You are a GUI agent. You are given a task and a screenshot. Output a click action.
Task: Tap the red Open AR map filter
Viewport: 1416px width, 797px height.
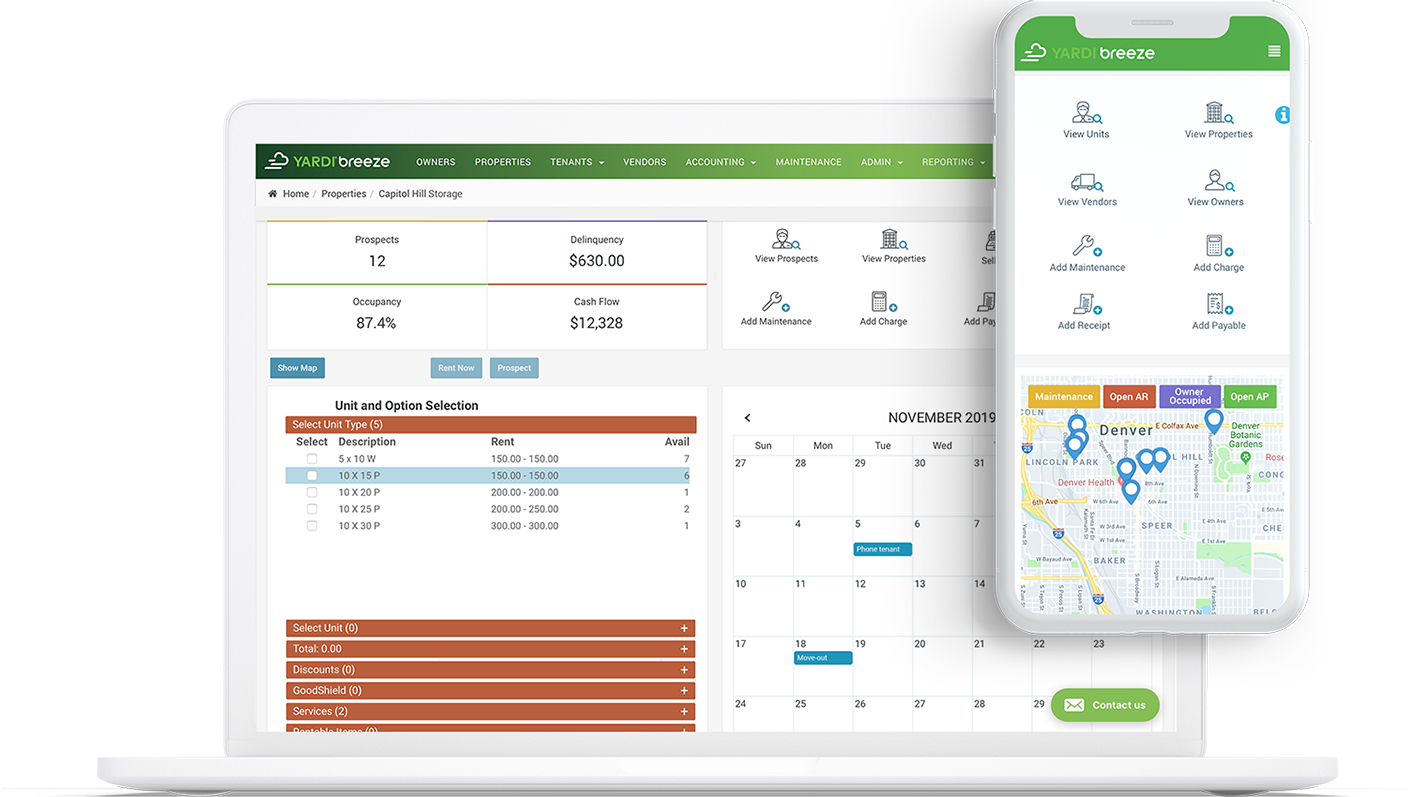[1129, 397]
